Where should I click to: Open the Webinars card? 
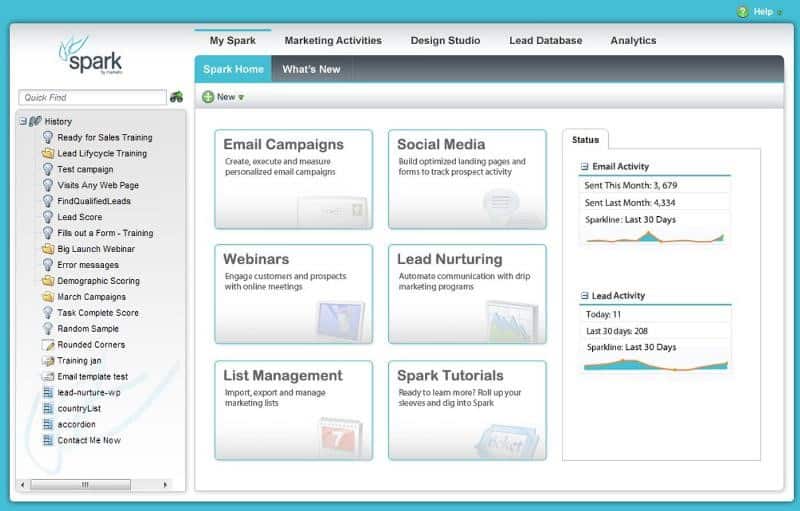click(294, 294)
